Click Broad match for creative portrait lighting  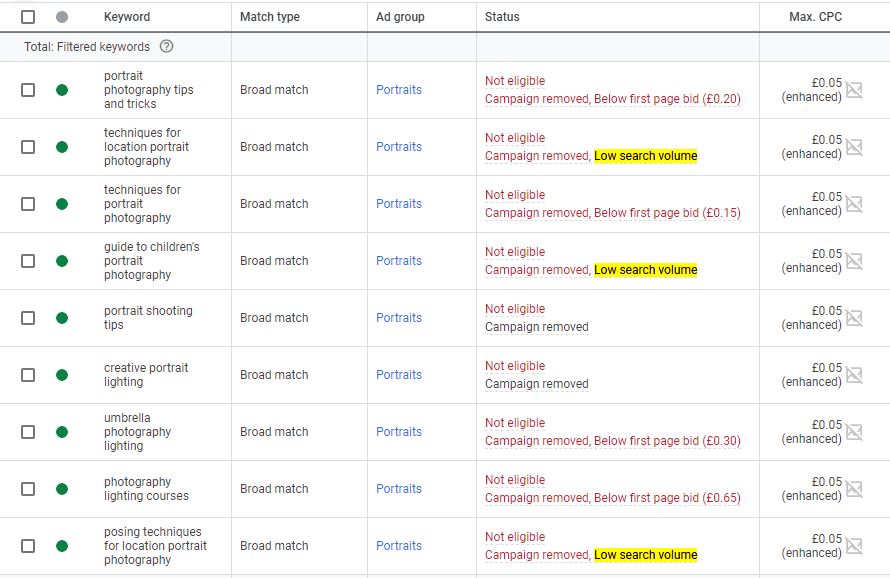click(274, 375)
